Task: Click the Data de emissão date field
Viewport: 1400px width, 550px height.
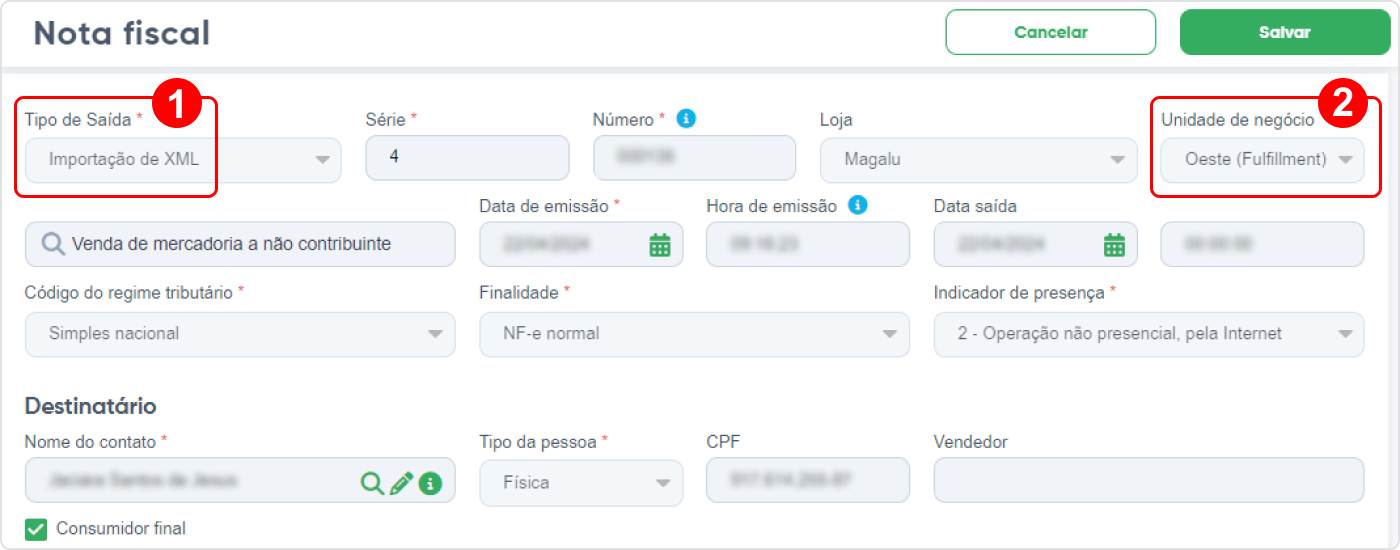Action: pos(581,244)
